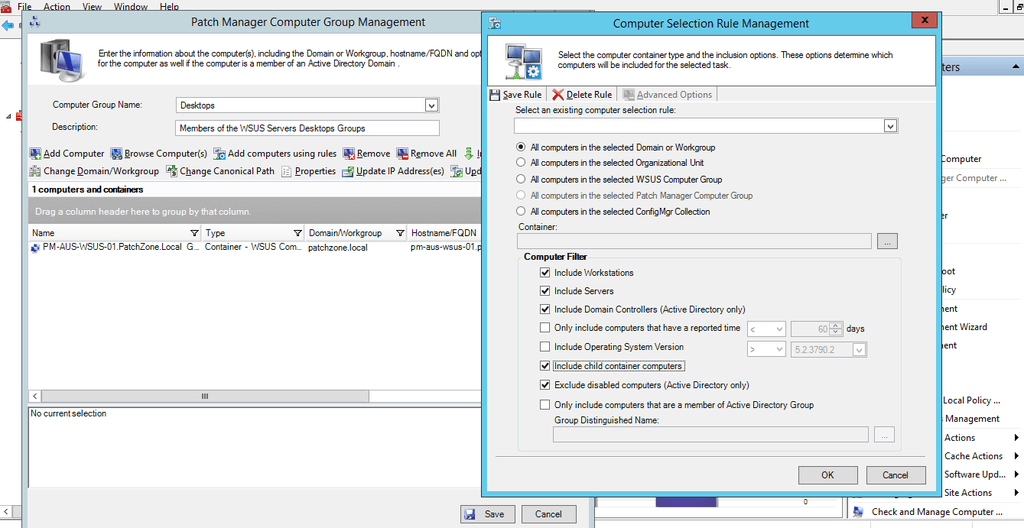Click Change Canonical Path icon
This screenshot has width=1024, height=528.
(x=172, y=171)
